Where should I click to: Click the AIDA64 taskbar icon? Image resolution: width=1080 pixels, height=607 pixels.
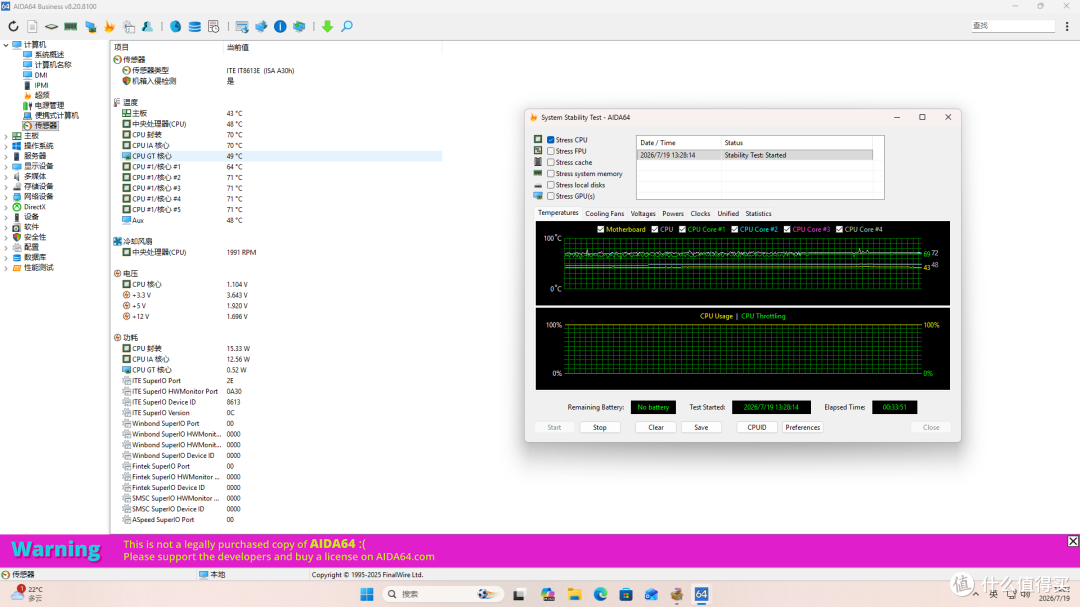[701, 594]
